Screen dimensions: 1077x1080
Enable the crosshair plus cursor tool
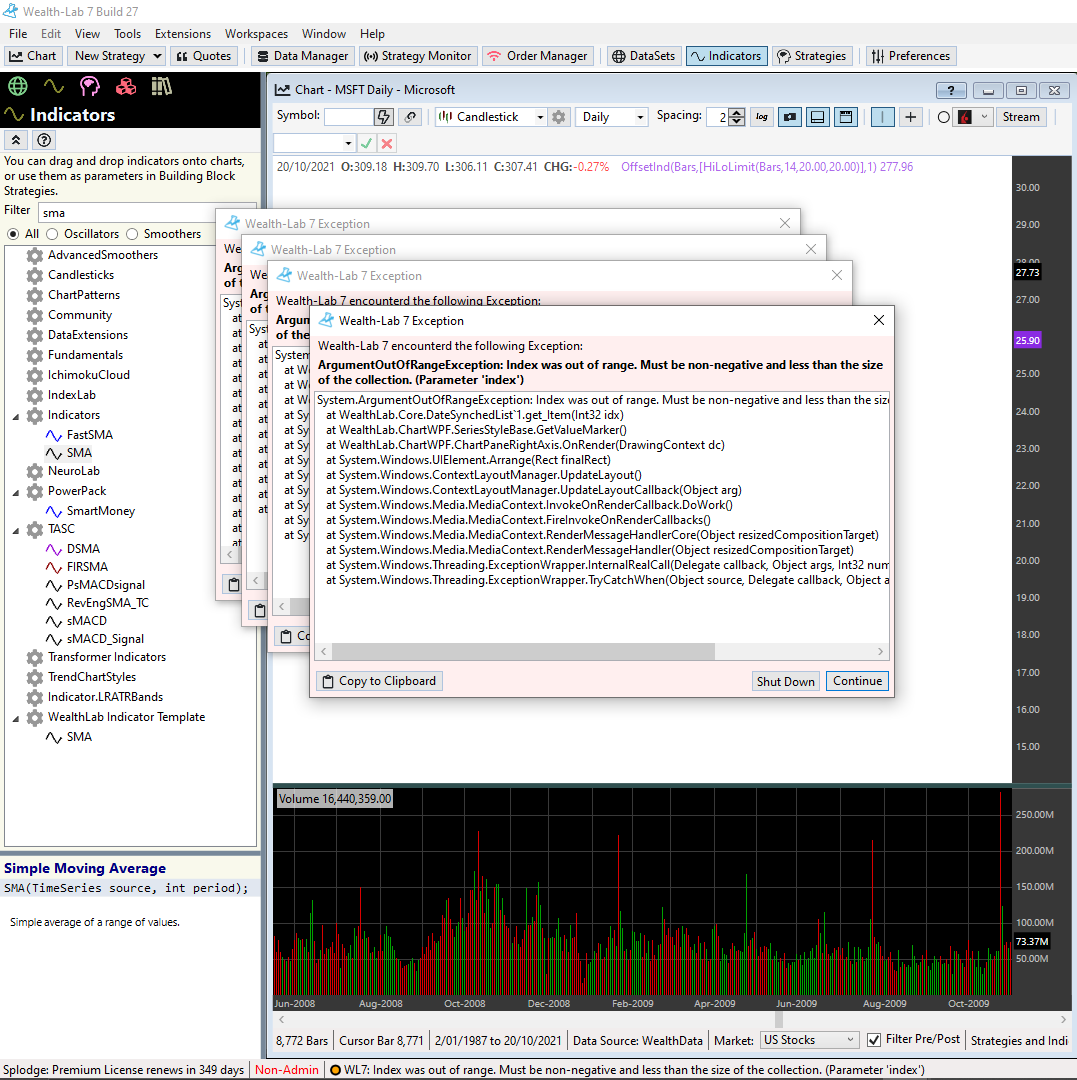tap(910, 117)
